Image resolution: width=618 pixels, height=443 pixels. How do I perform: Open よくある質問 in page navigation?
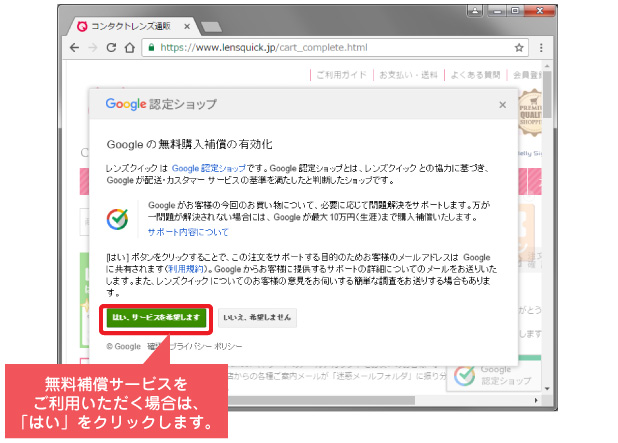coord(475,75)
